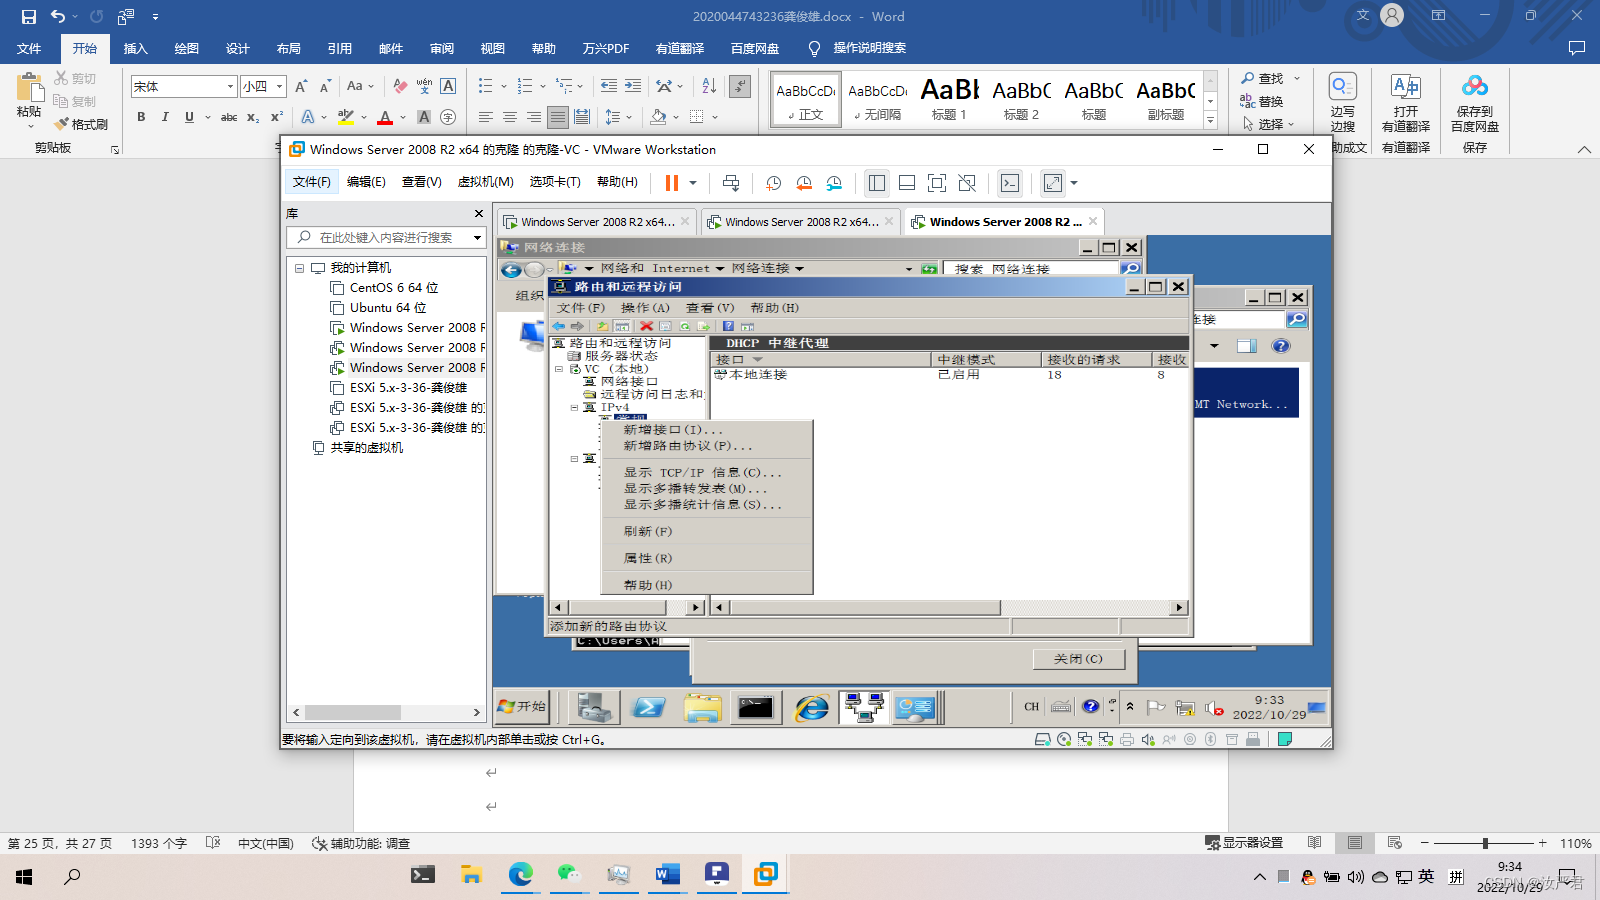Open 操作(A) menu in Routing window
The width and height of the screenshot is (1600, 900).
point(645,308)
